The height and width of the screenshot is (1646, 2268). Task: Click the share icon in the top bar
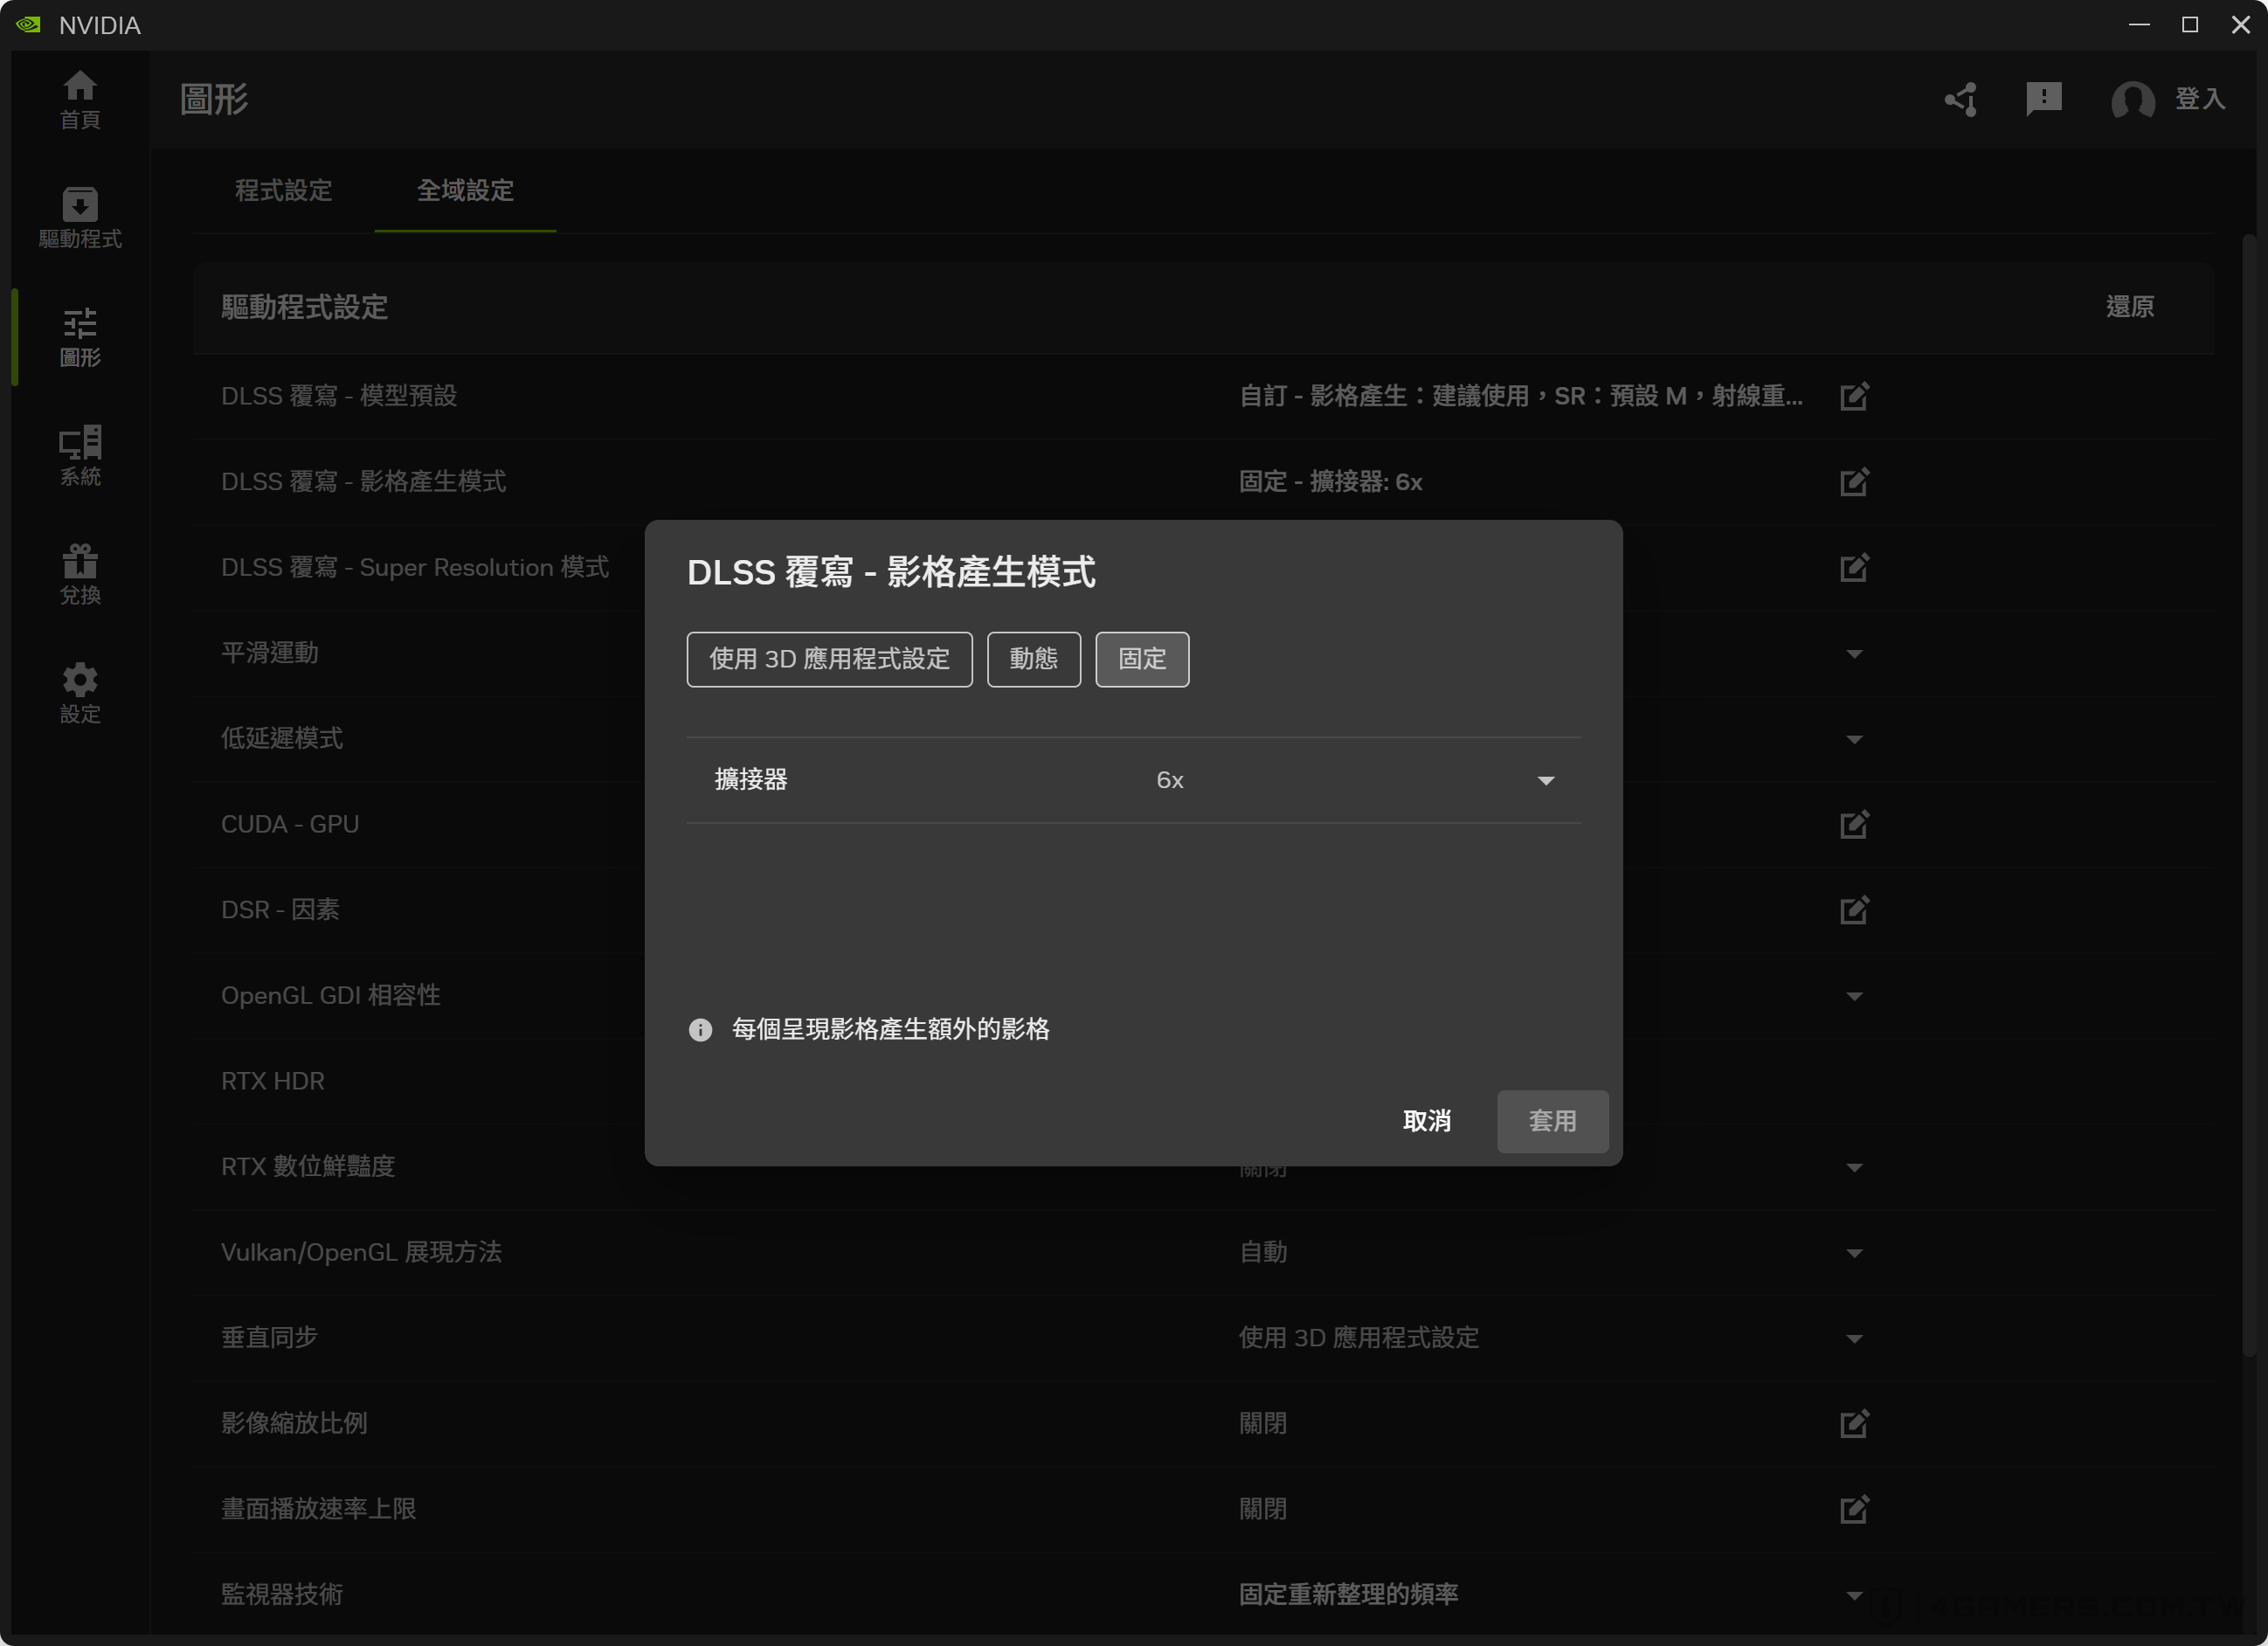[x=1960, y=100]
